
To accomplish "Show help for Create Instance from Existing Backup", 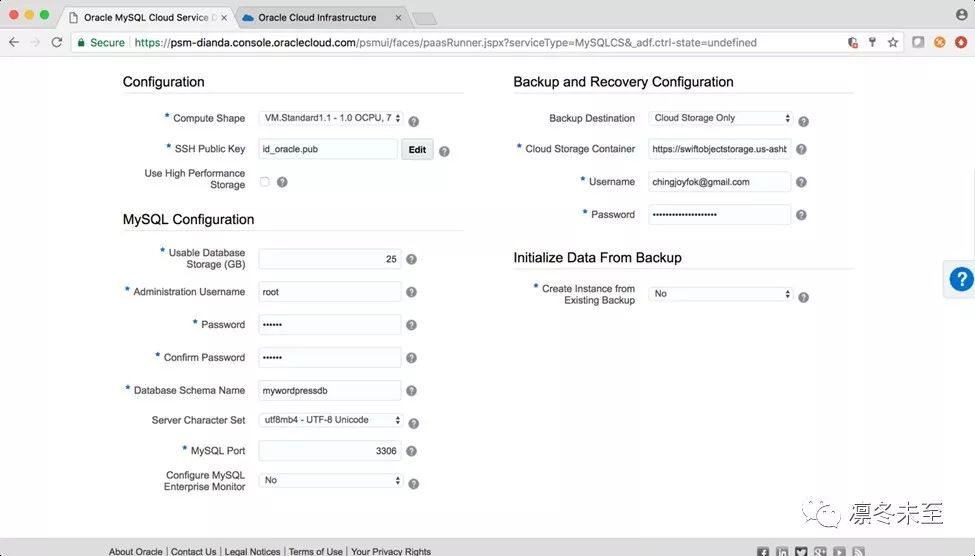I will pos(803,297).
